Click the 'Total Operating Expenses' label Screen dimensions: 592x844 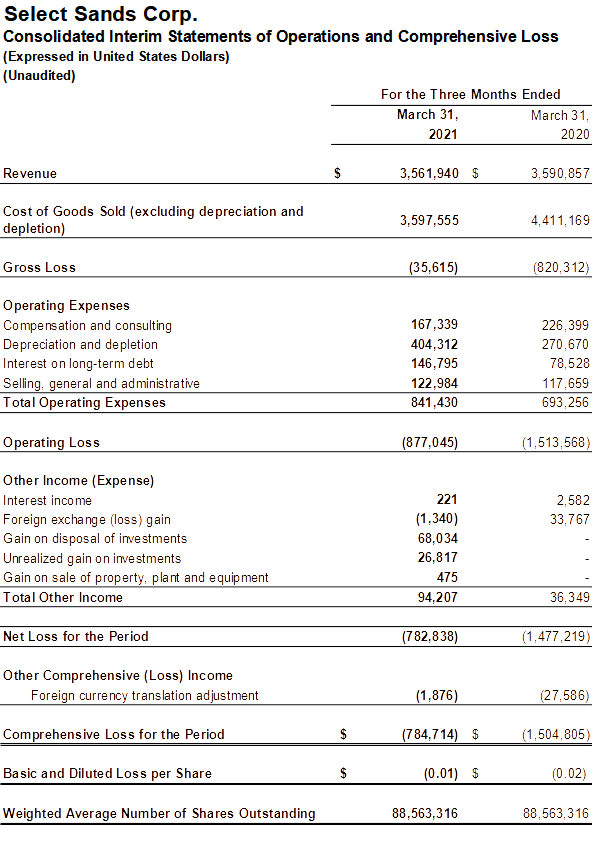coord(84,403)
